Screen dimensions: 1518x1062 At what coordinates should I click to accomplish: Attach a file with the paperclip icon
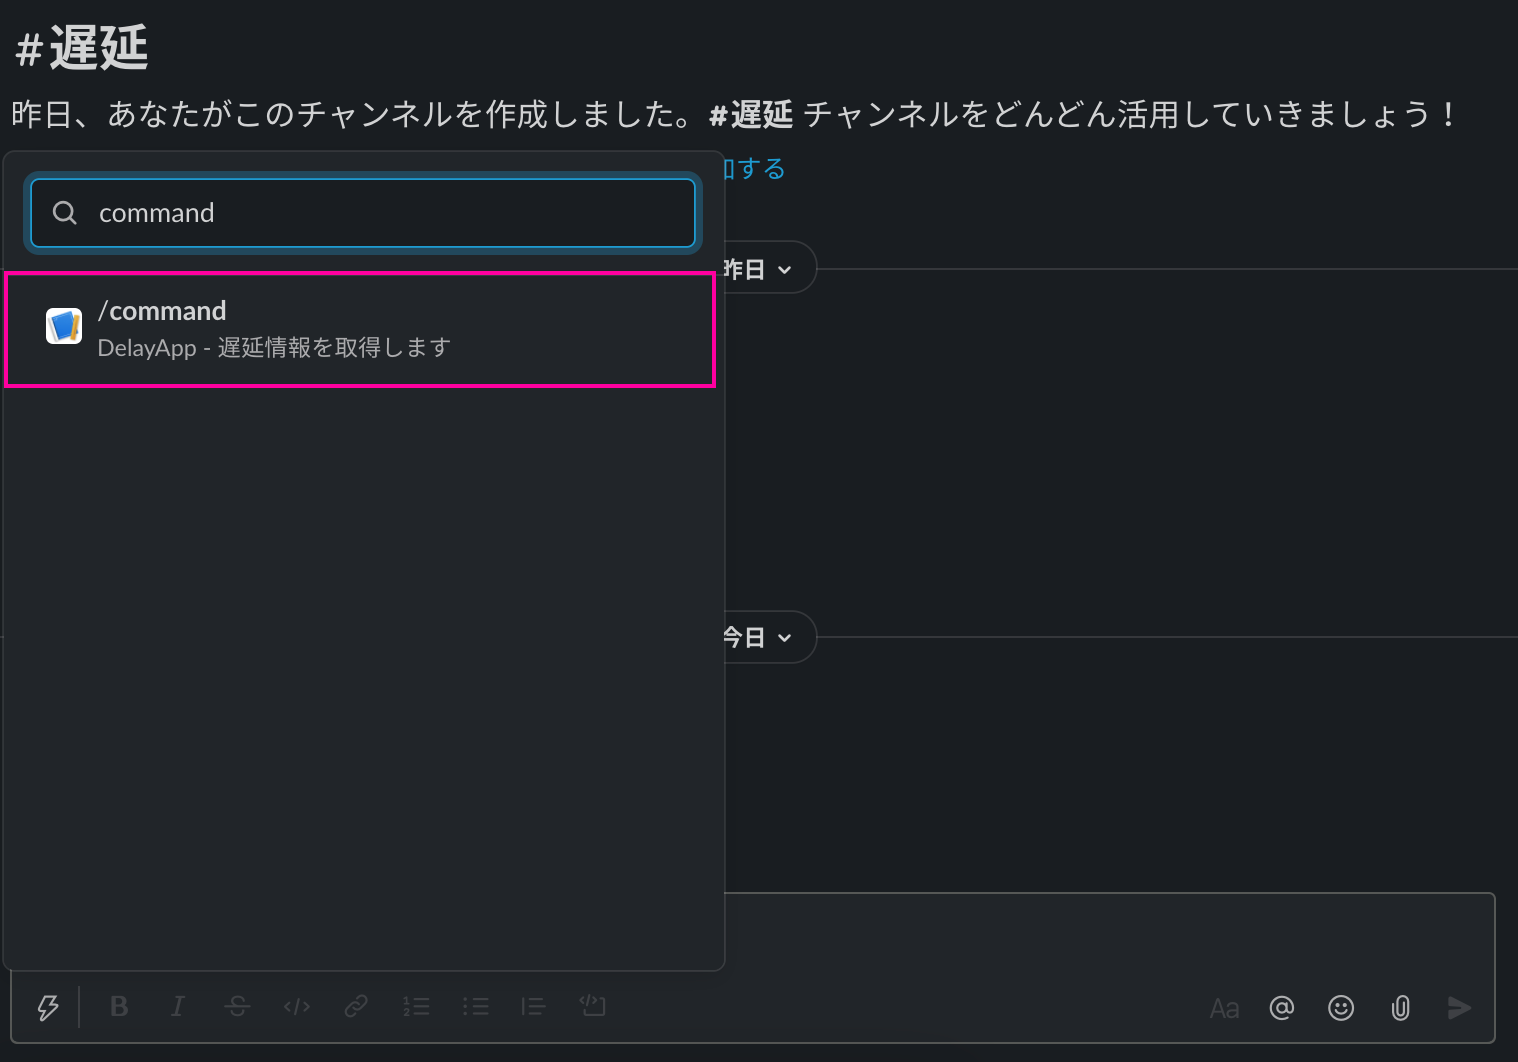coord(1400,1008)
